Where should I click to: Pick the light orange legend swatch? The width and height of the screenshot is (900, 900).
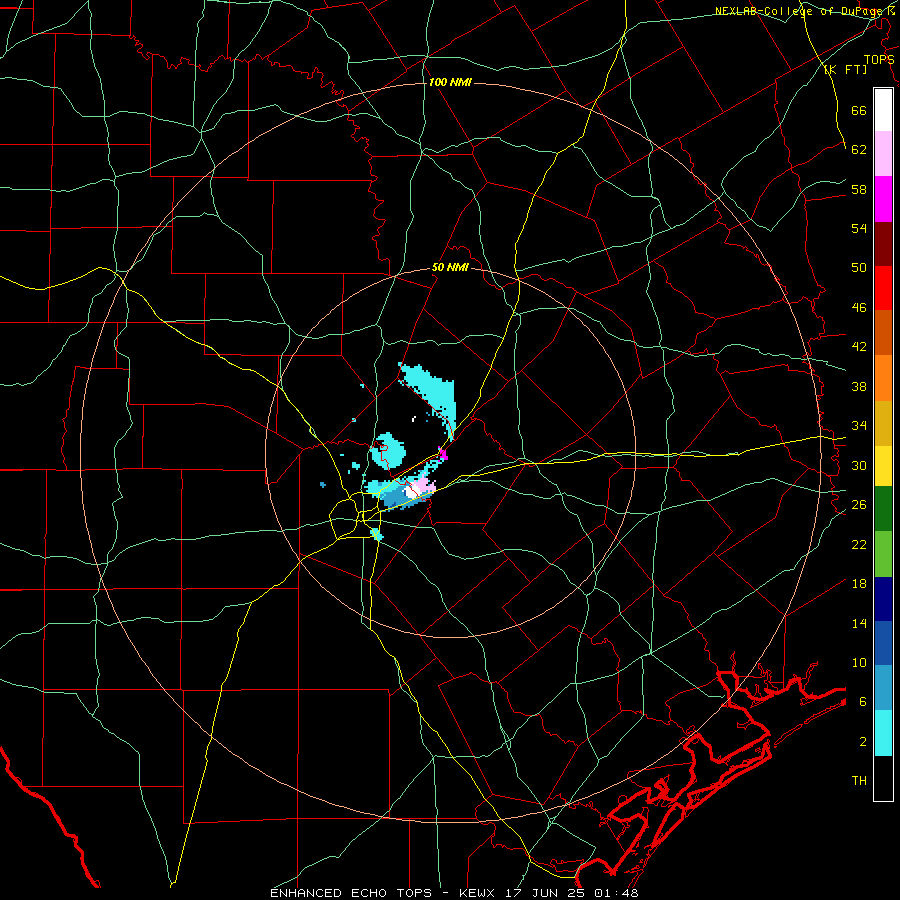[883, 378]
